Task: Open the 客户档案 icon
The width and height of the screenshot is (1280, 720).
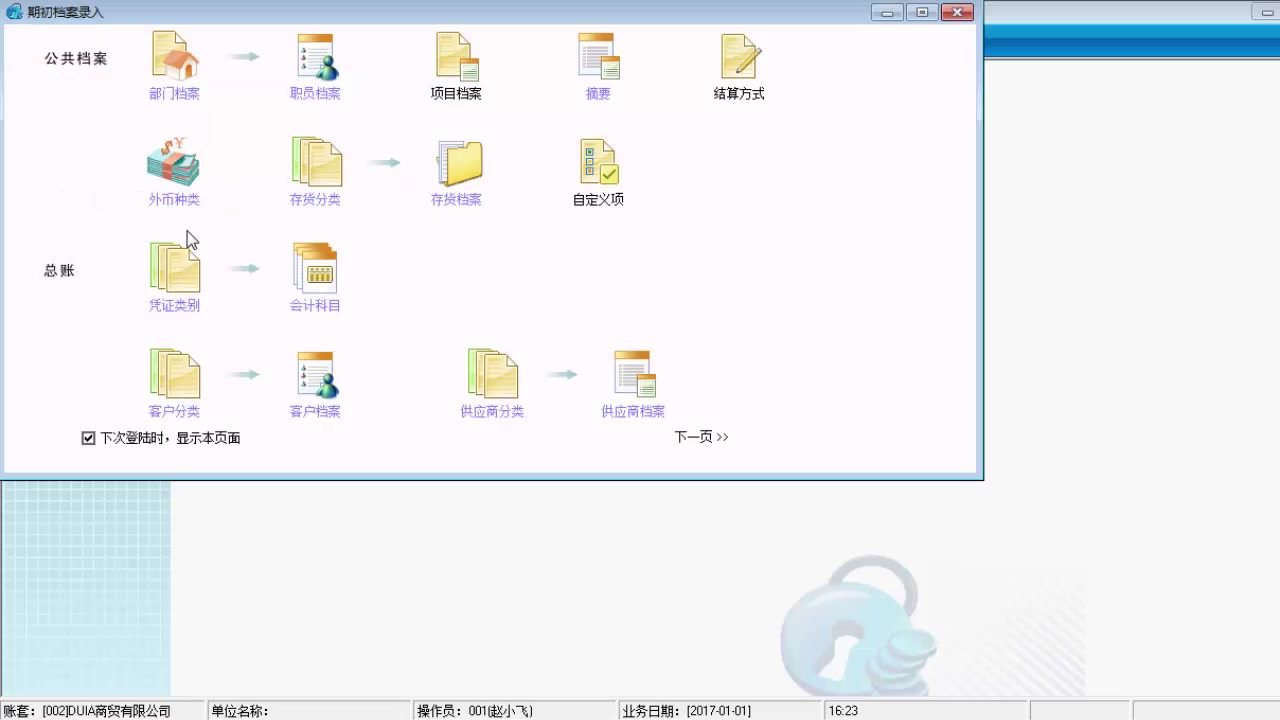Action: tap(317, 374)
